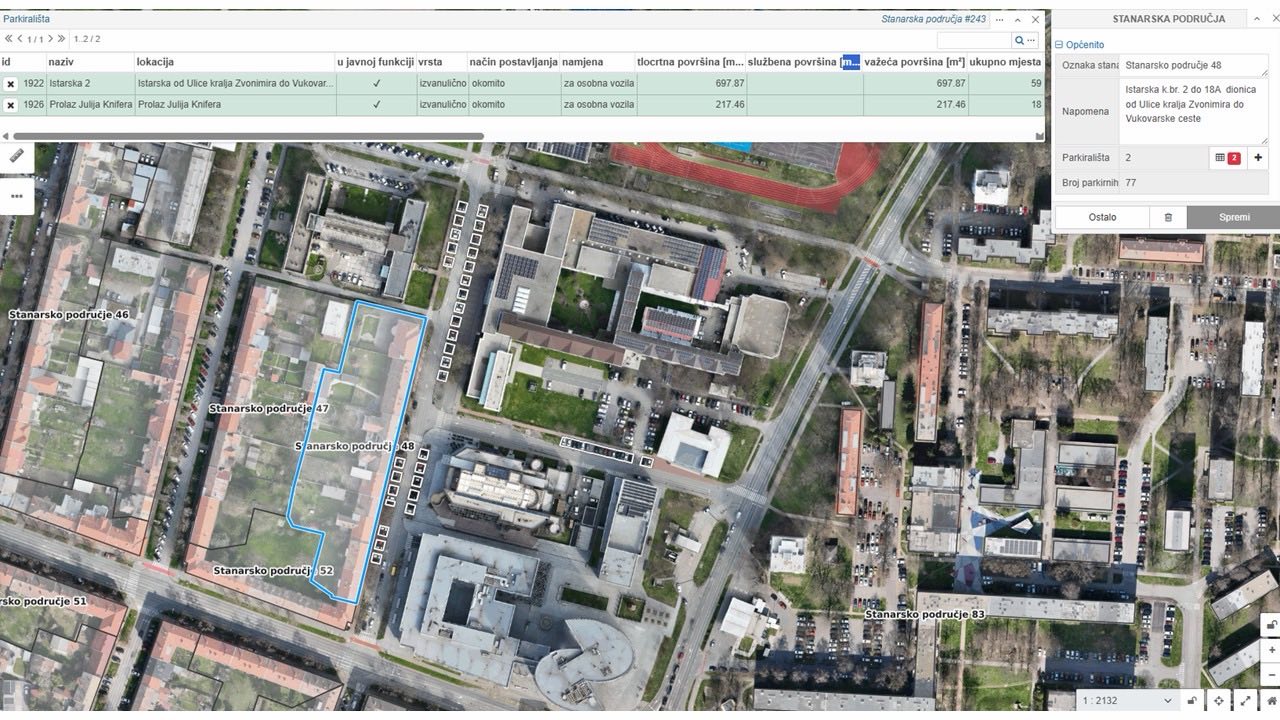
Task: Collapse the Stanarska područja panel
Action: pyautogui.click(x=1255, y=19)
